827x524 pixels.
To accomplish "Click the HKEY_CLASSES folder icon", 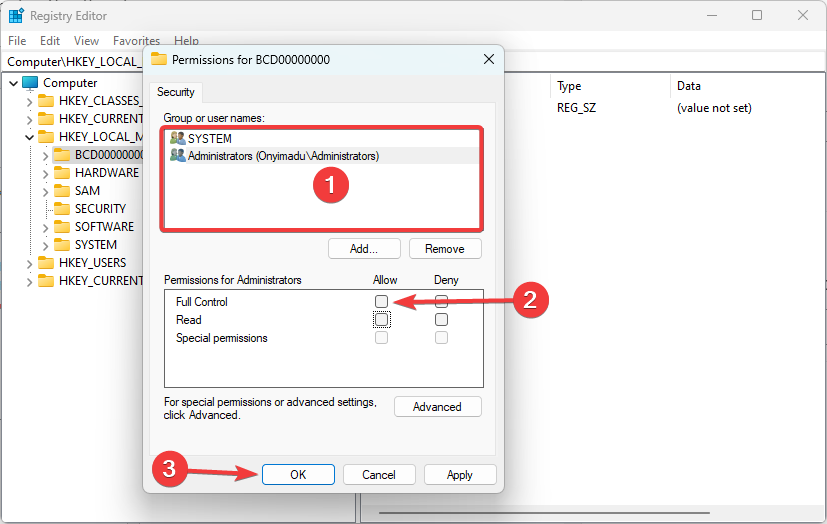I will click(46, 101).
